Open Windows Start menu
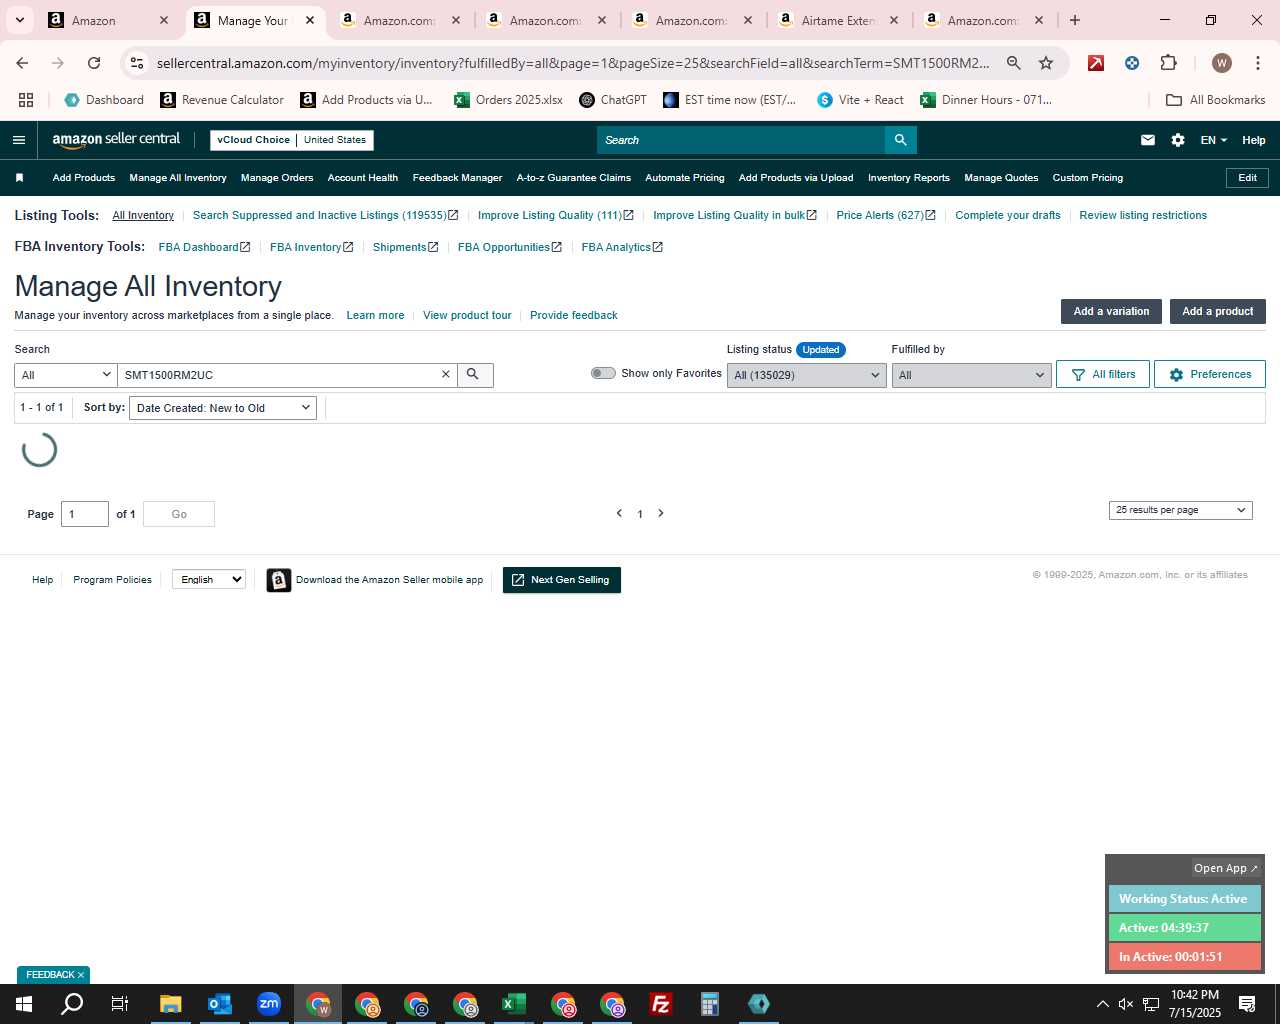This screenshot has width=1280, height=1024. [x=24, y=1004]
